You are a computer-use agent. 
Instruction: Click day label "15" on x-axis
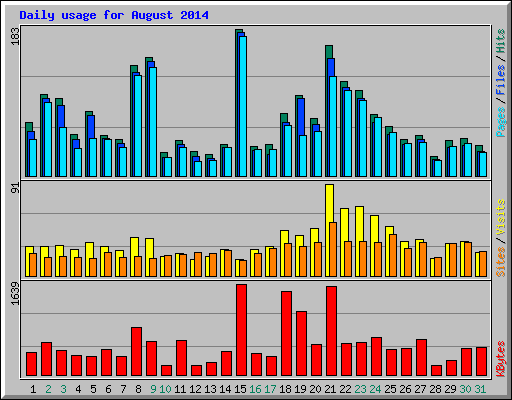point(240,389)
